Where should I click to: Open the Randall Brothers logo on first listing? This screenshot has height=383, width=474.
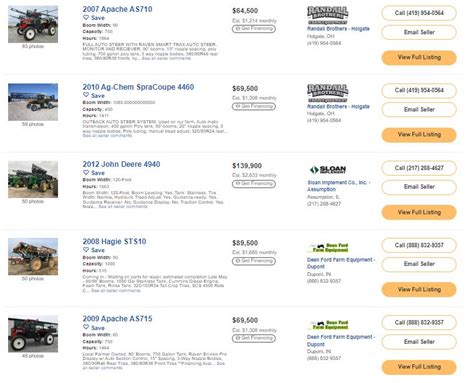tap(327, 15)
